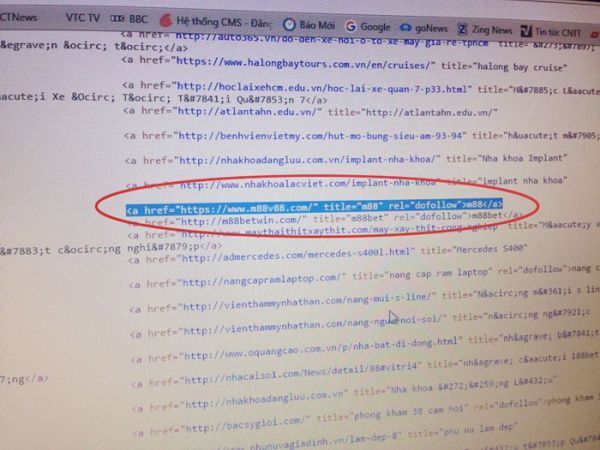Open benhvienvietmy.com hut-mo-bung link
Screen dimensions: 600x450
[321, 135]
